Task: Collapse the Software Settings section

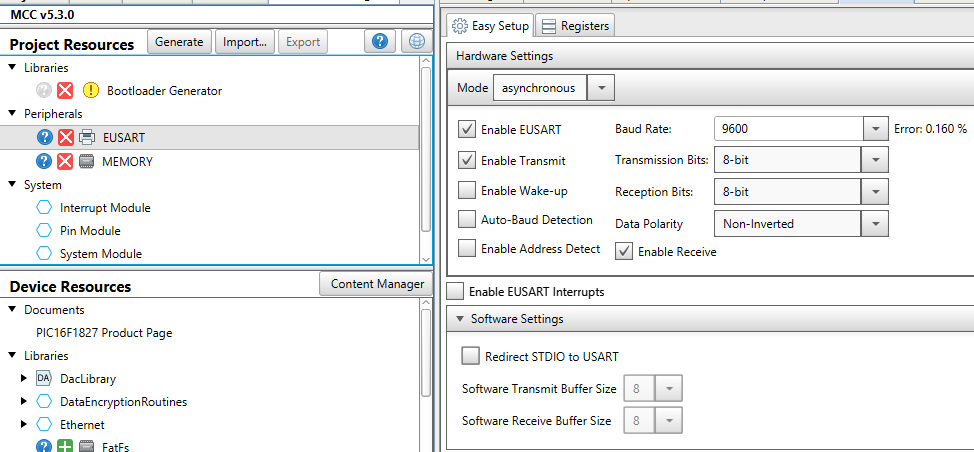Action: (x=461, y=319)
